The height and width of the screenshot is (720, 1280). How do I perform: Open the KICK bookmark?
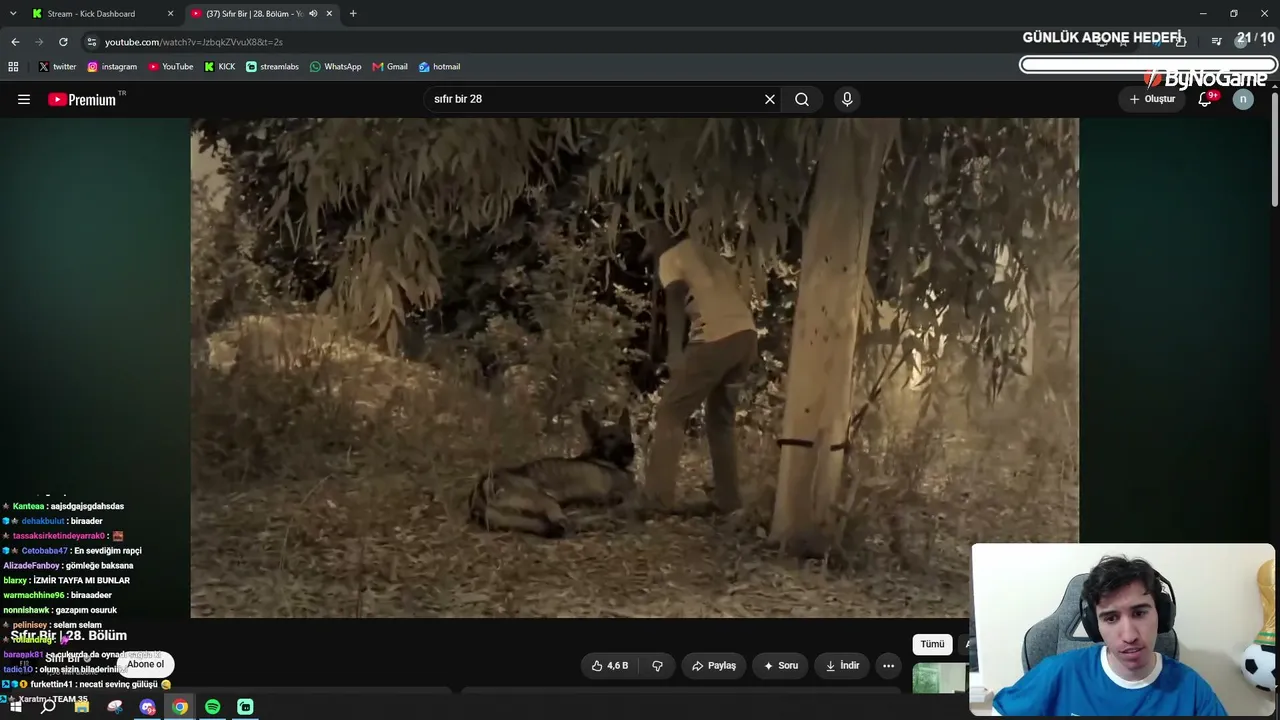click(x=220, y=67)
